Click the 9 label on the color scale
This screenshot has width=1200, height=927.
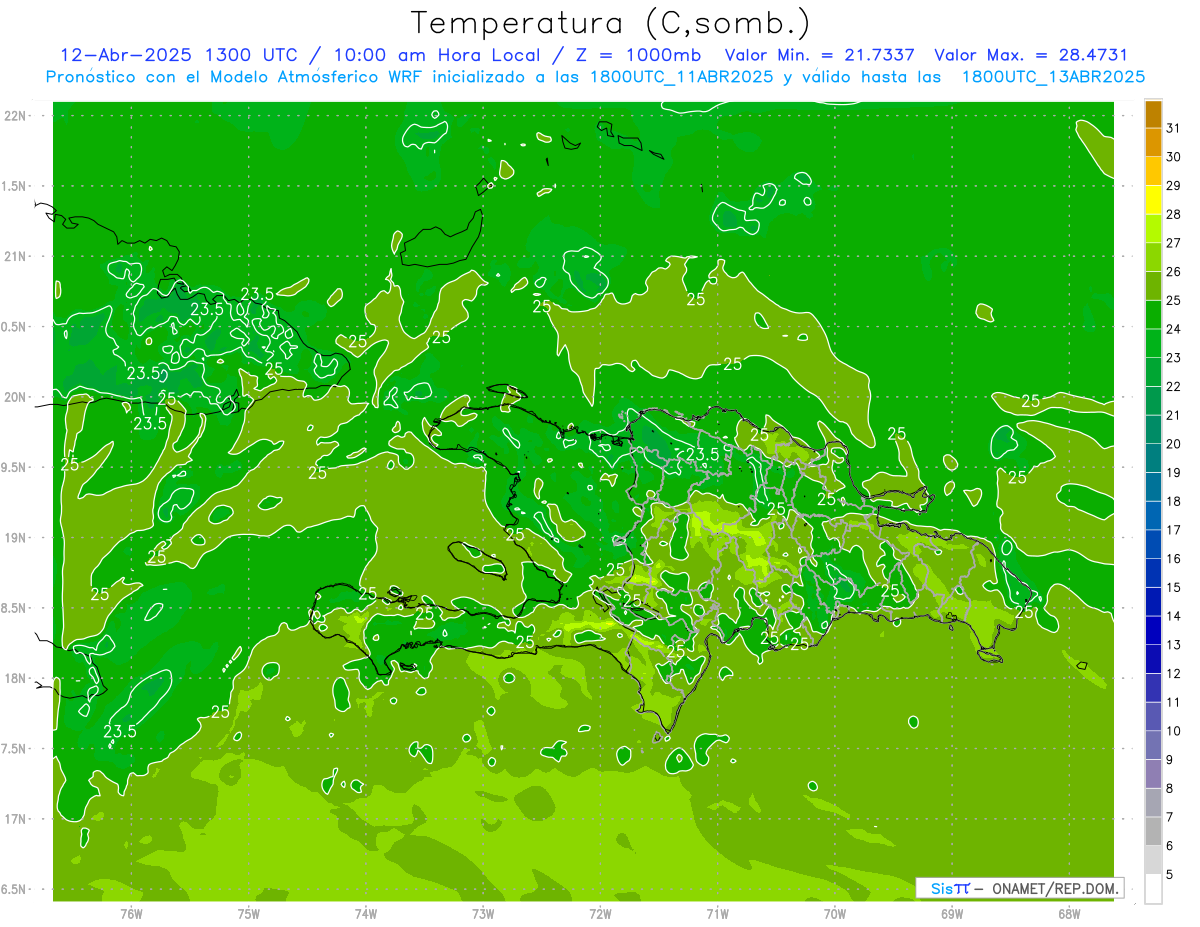point(1170,760)
